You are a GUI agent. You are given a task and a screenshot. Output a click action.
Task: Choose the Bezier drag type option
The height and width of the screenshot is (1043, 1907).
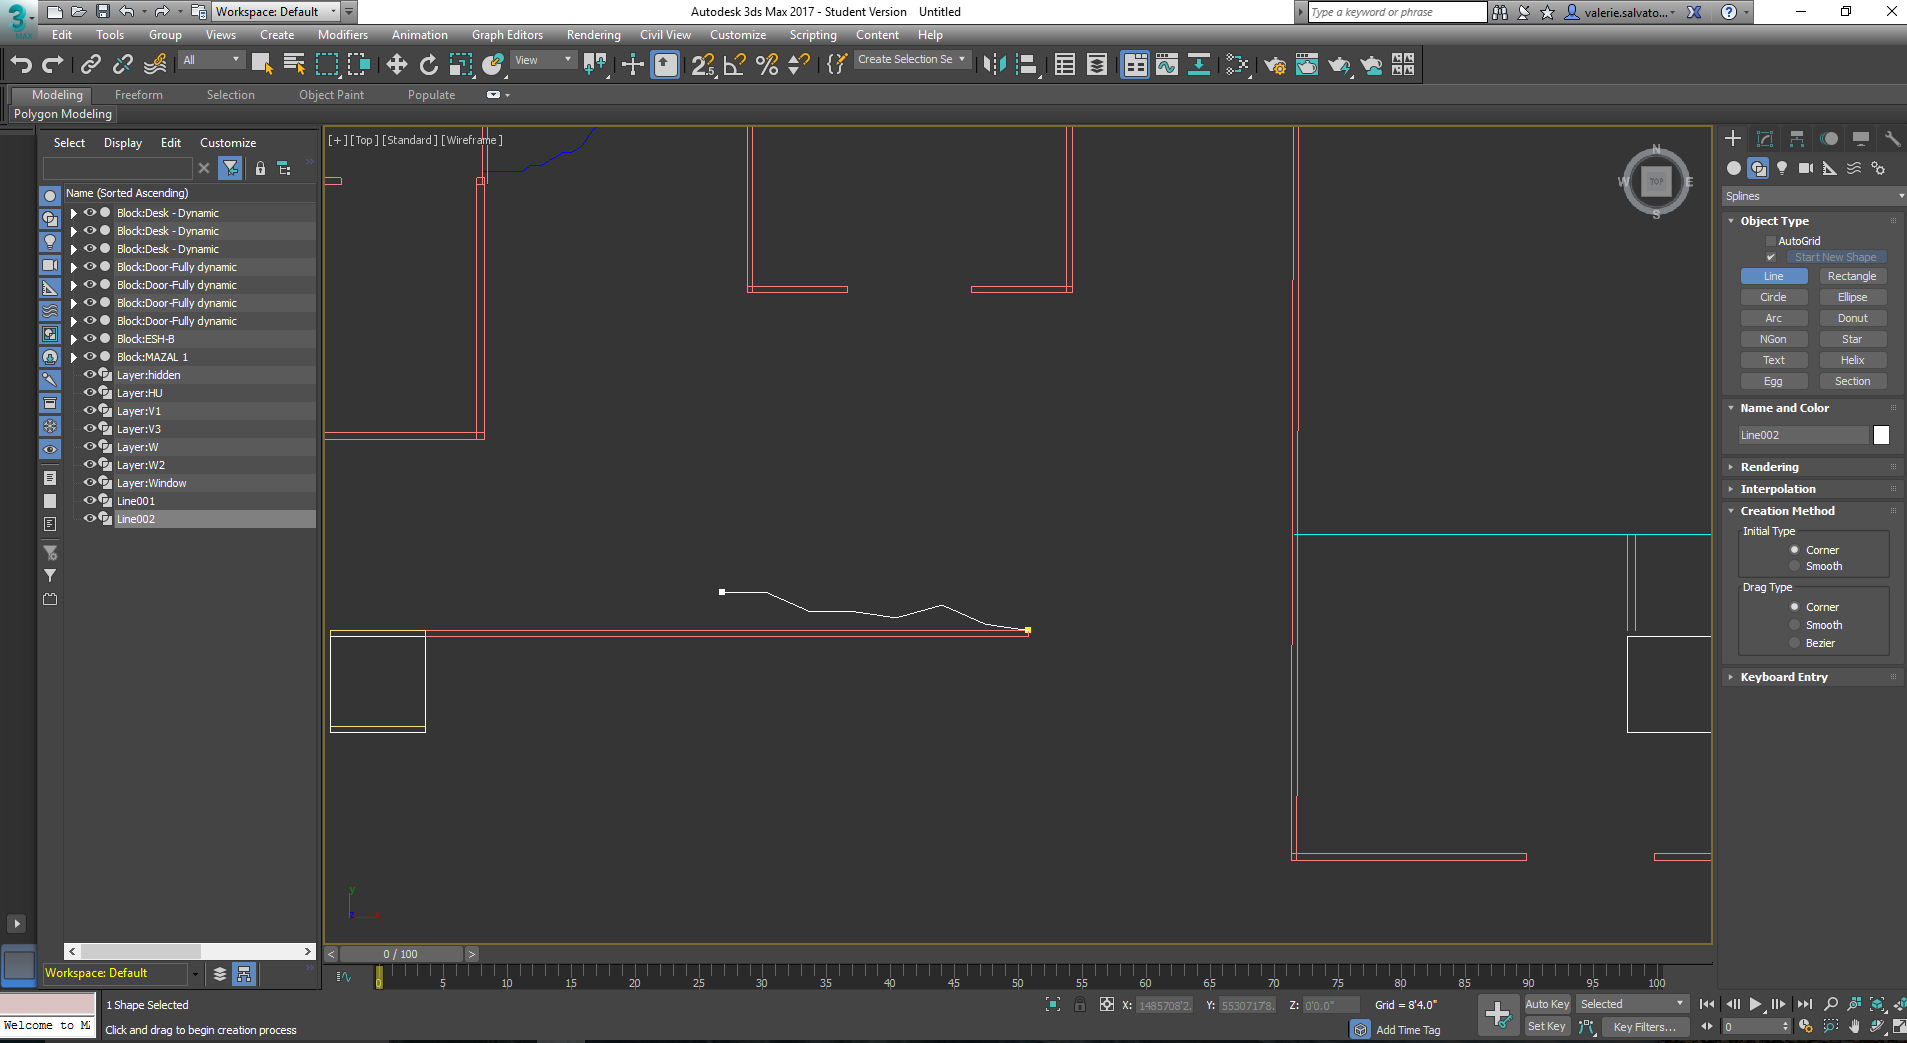1795,643
